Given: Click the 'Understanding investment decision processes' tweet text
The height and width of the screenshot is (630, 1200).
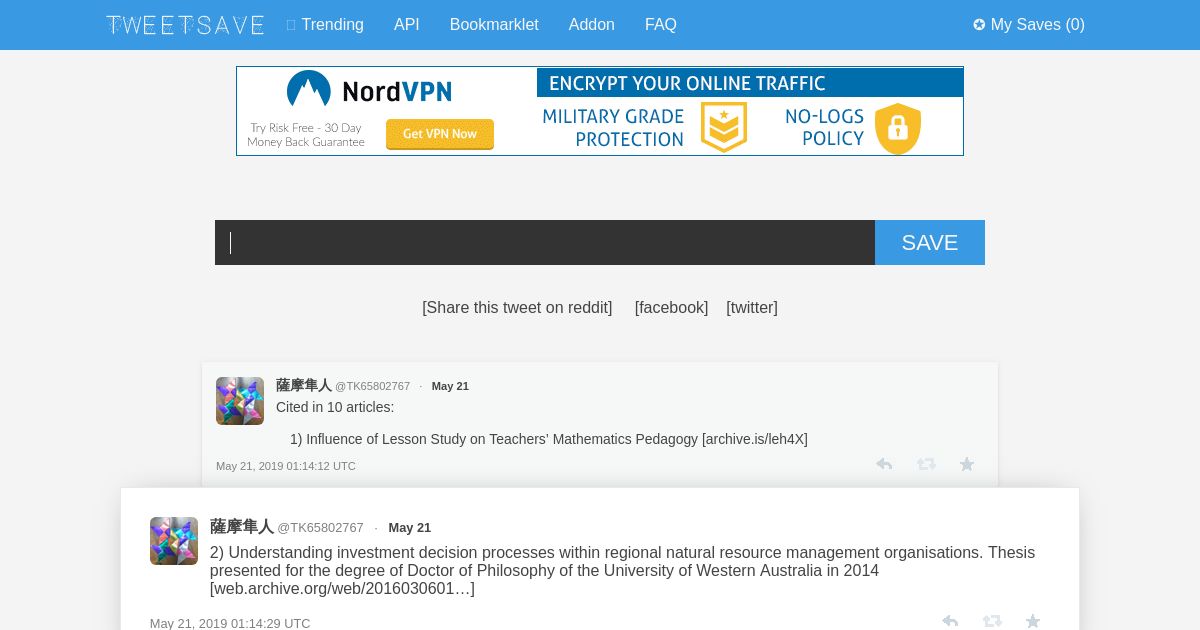Looking at the screenshot, I should [x=622, y=570].
